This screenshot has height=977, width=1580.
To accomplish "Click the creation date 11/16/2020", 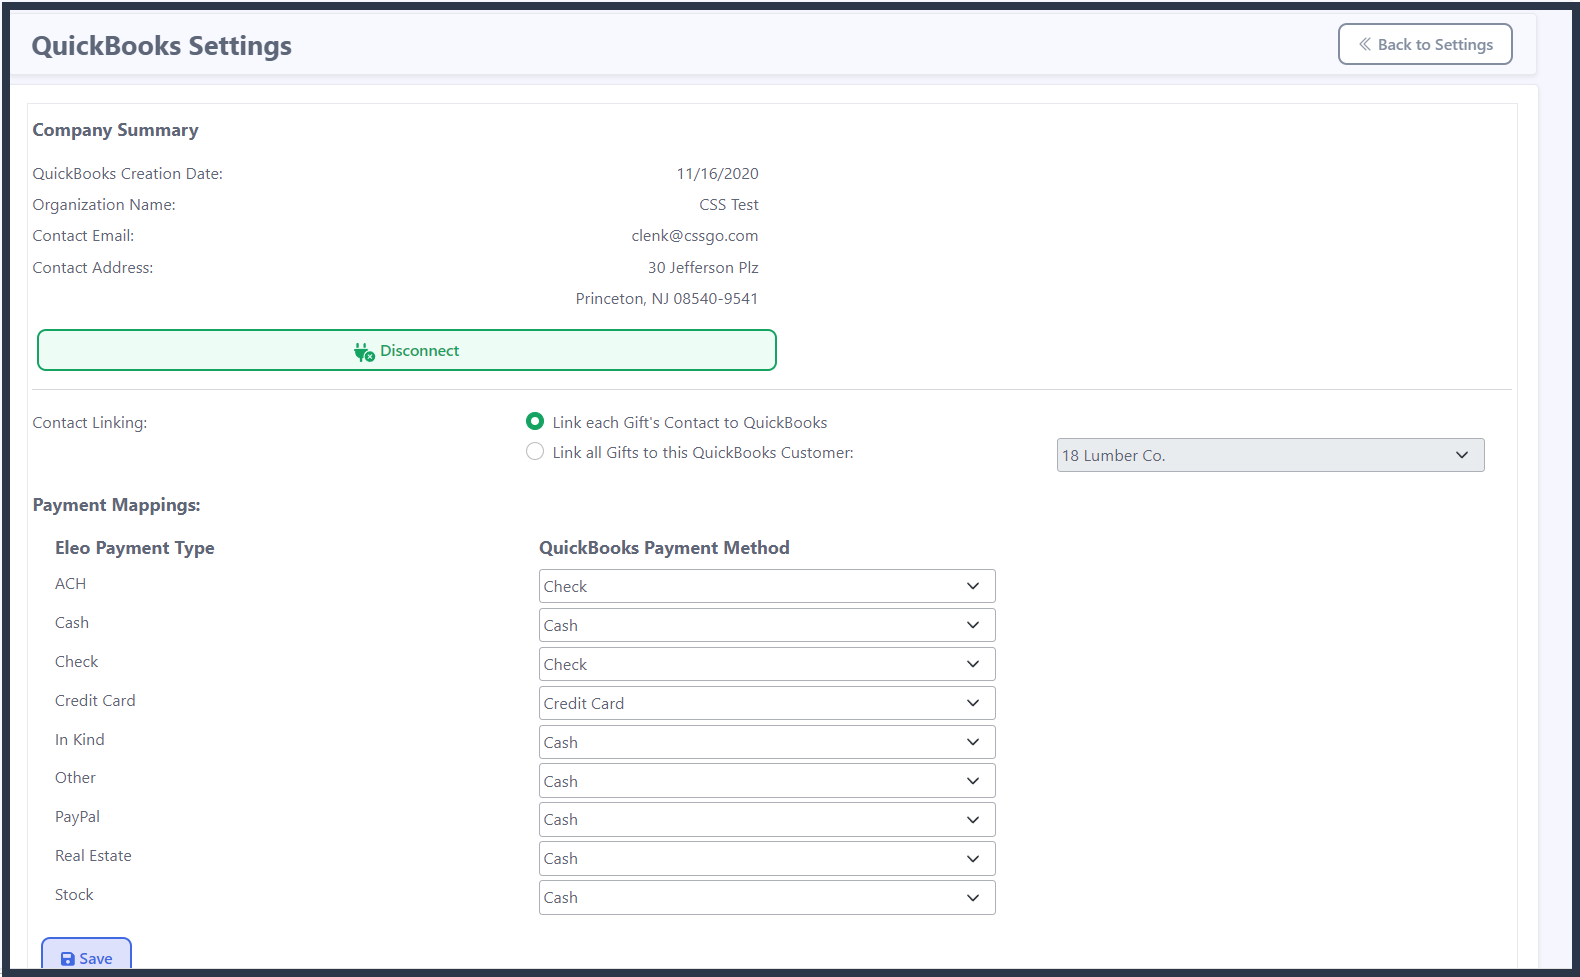I will 717,174.
